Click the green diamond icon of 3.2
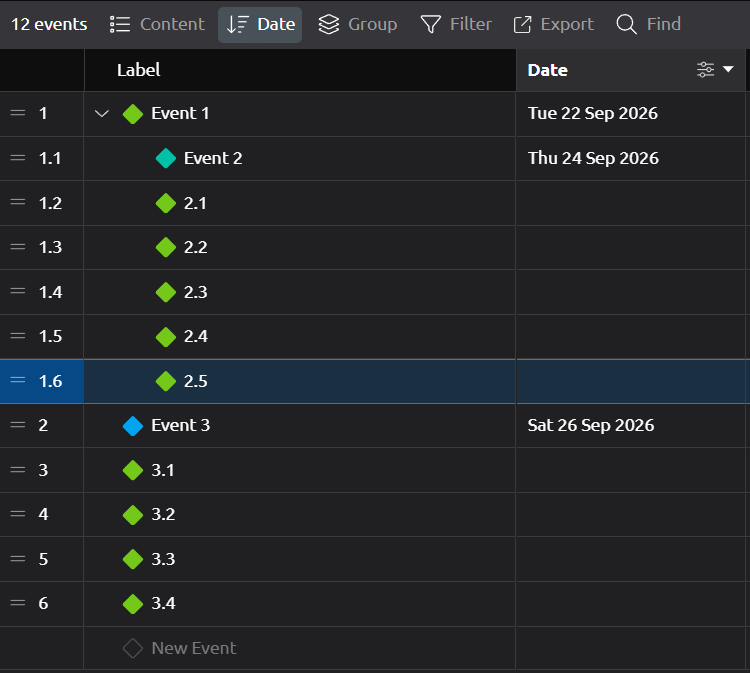Screen dimensions: 750x673 coord(133,515)
